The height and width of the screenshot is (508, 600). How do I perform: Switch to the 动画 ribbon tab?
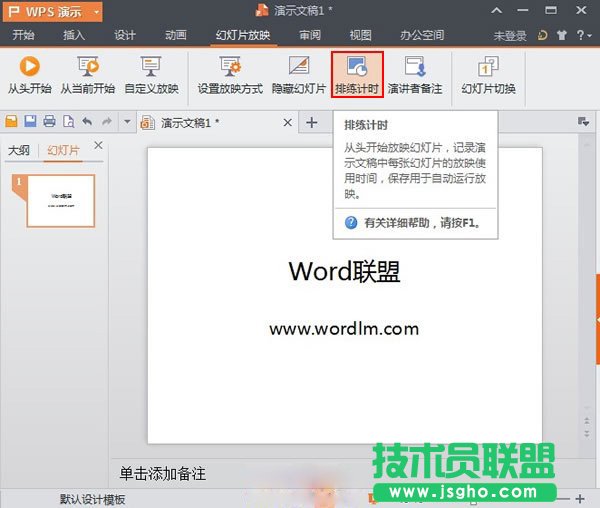click(176, 35)
